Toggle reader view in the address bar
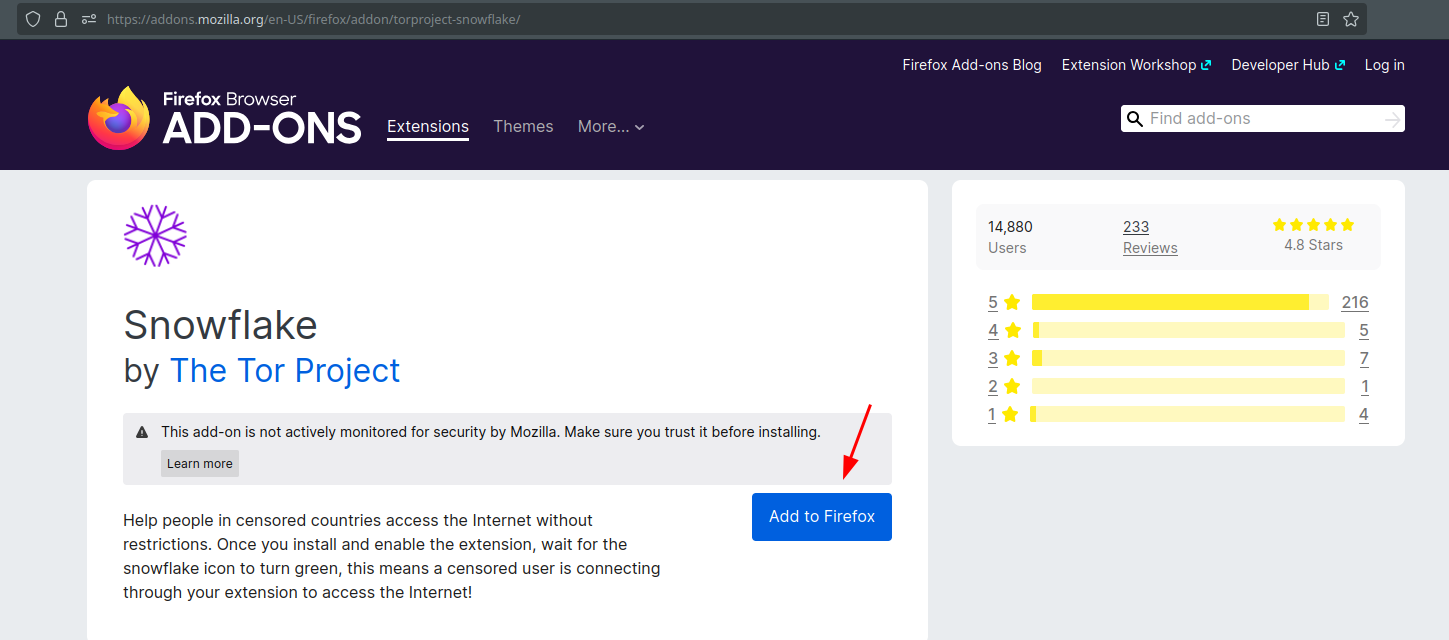 pyautogui.click(x=1323, y=19)
